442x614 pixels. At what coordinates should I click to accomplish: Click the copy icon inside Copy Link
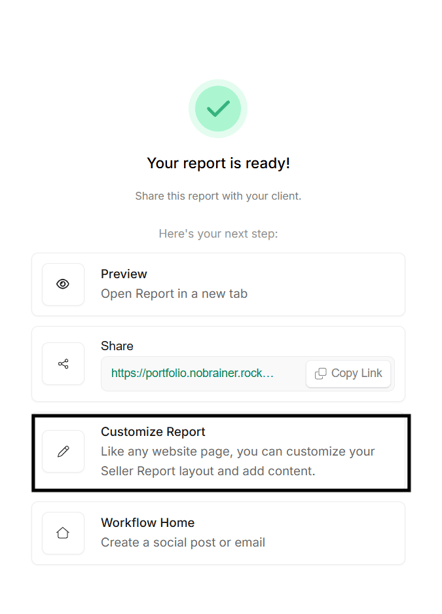point(321,374)
